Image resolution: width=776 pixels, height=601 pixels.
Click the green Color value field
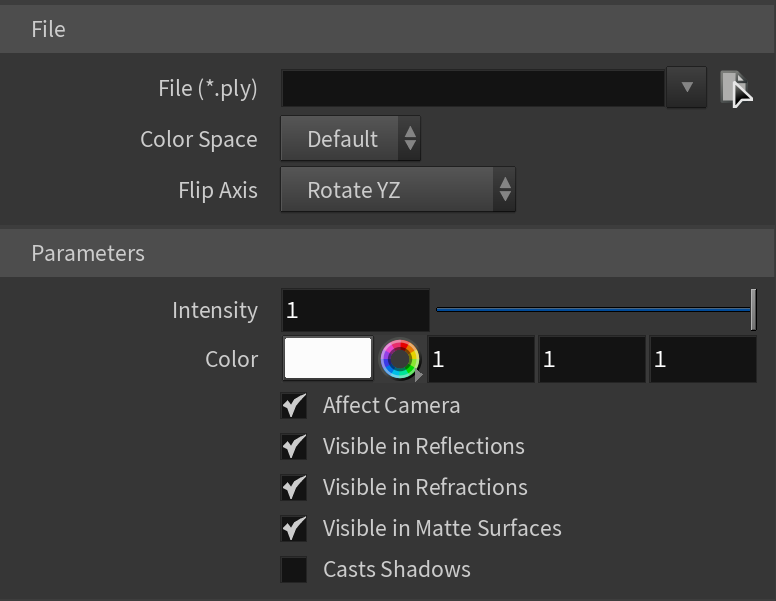click(592, 359)
